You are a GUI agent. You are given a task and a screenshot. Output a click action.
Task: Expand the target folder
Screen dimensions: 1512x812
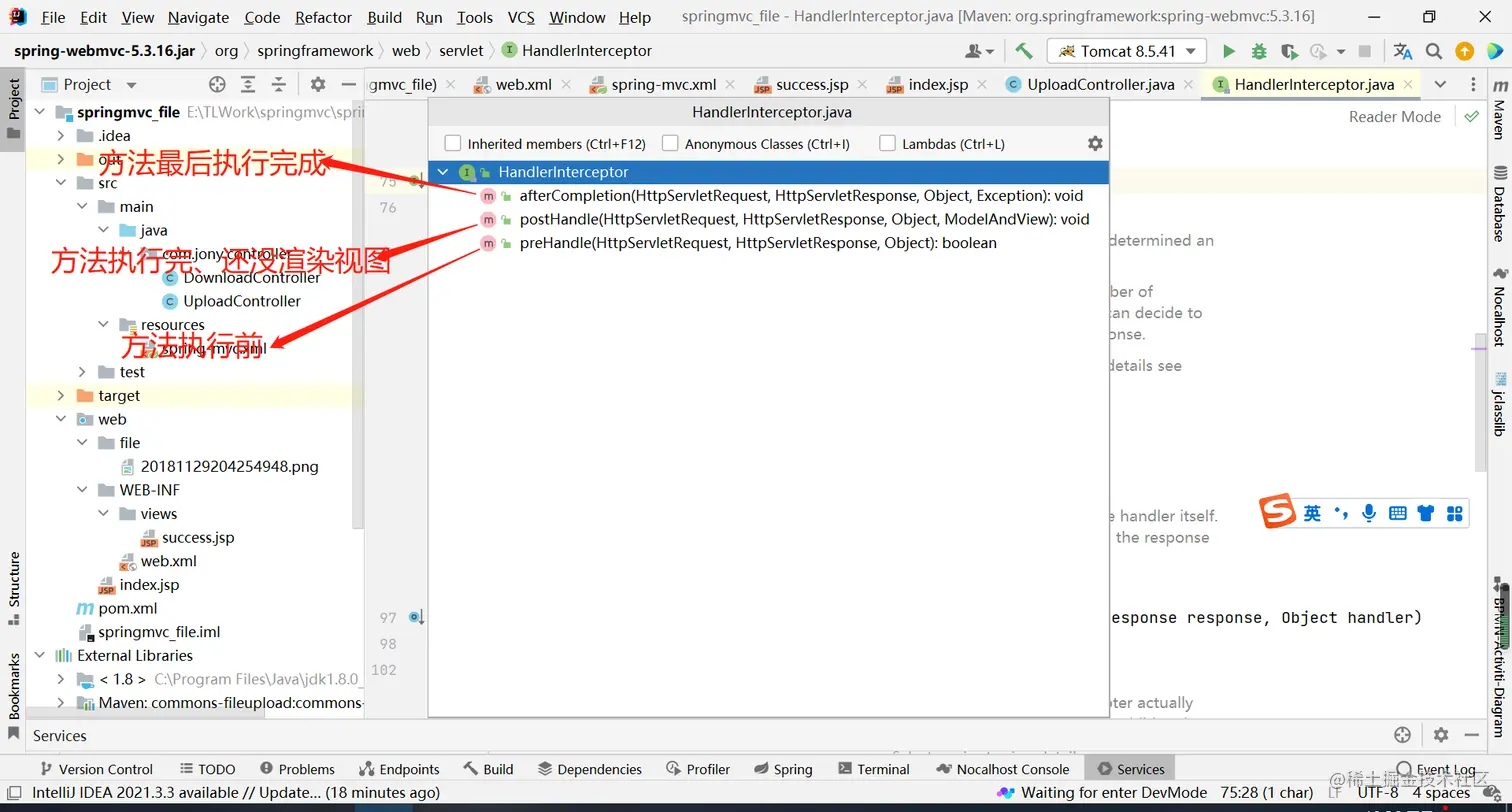tap(61, 396)
